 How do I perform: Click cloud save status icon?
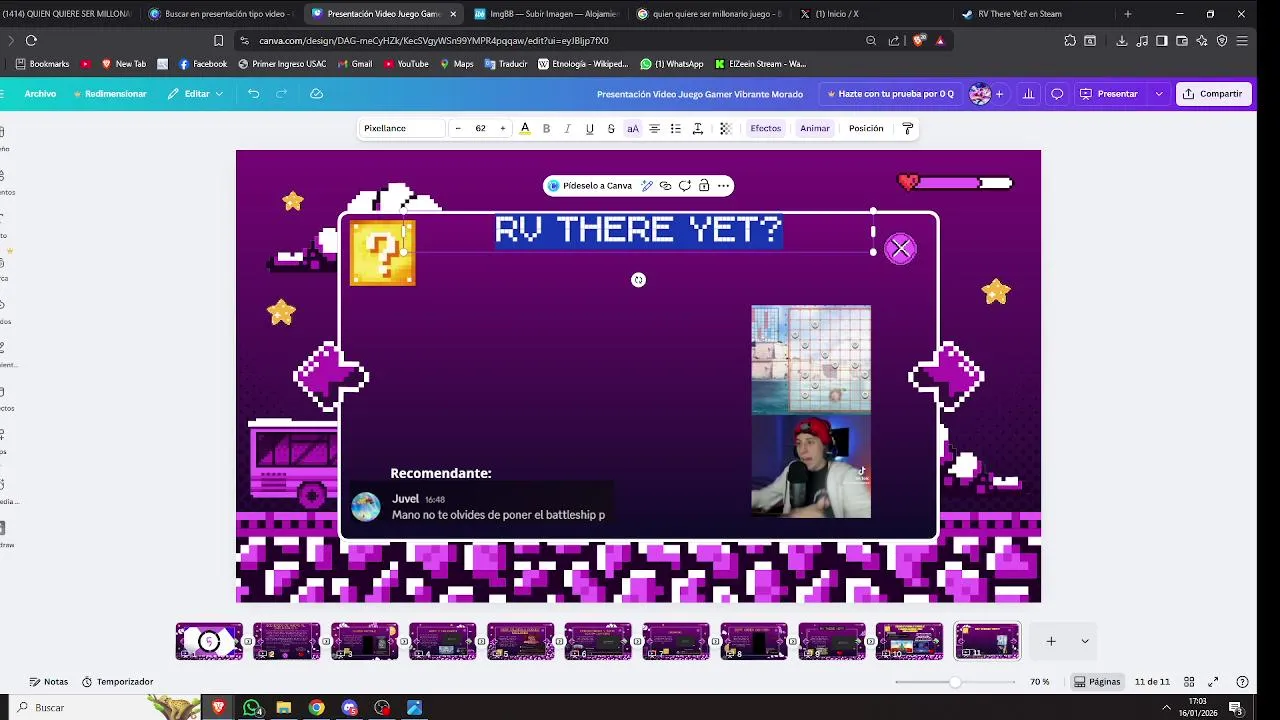pyautogui.click(x=317, y=94)
